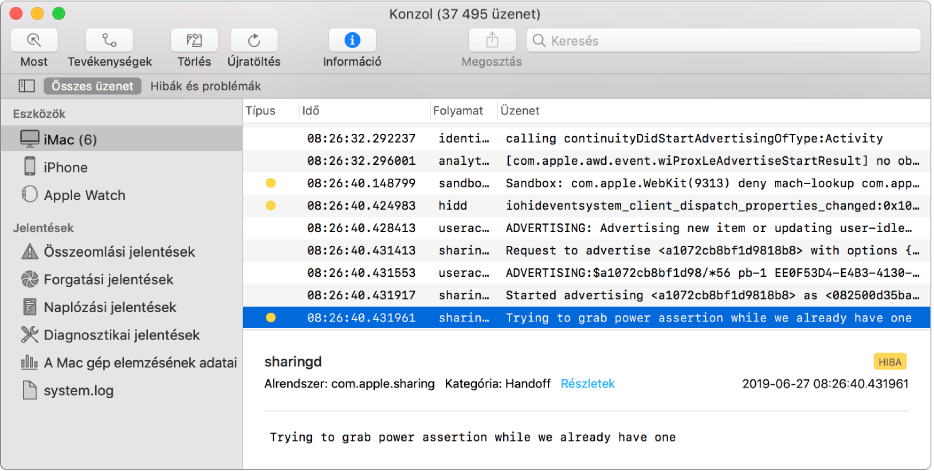Viewport: 934px width, 471px height.
Task: Toggle the blue Információ icon
Action: tap(352, 40)
